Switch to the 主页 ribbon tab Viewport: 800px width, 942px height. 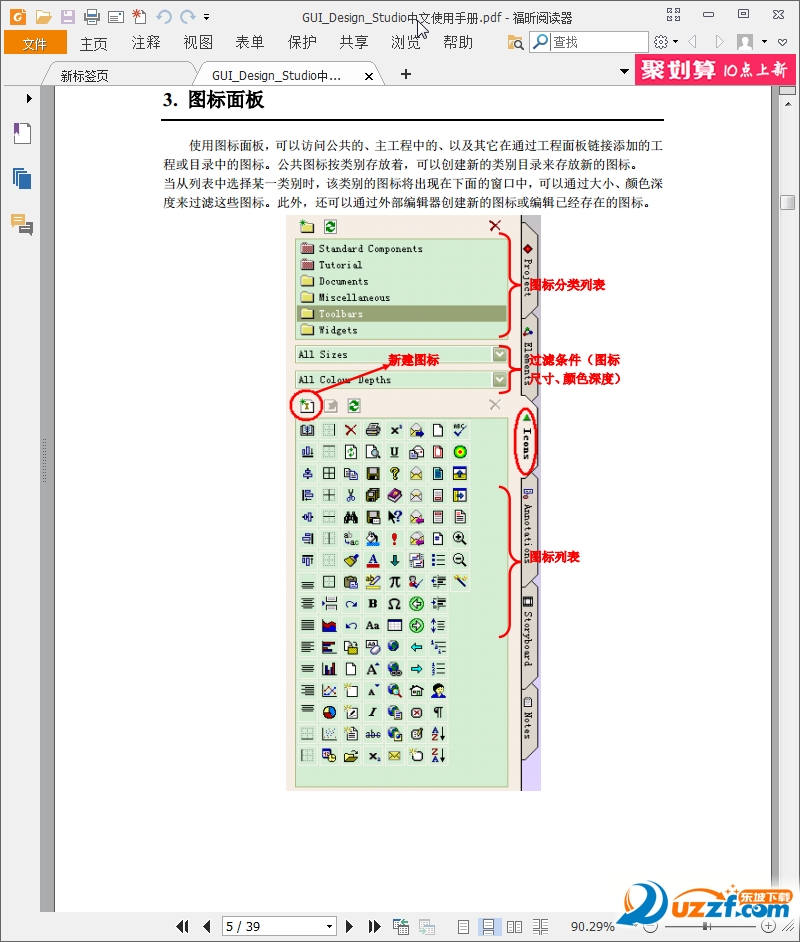(94, 43)
